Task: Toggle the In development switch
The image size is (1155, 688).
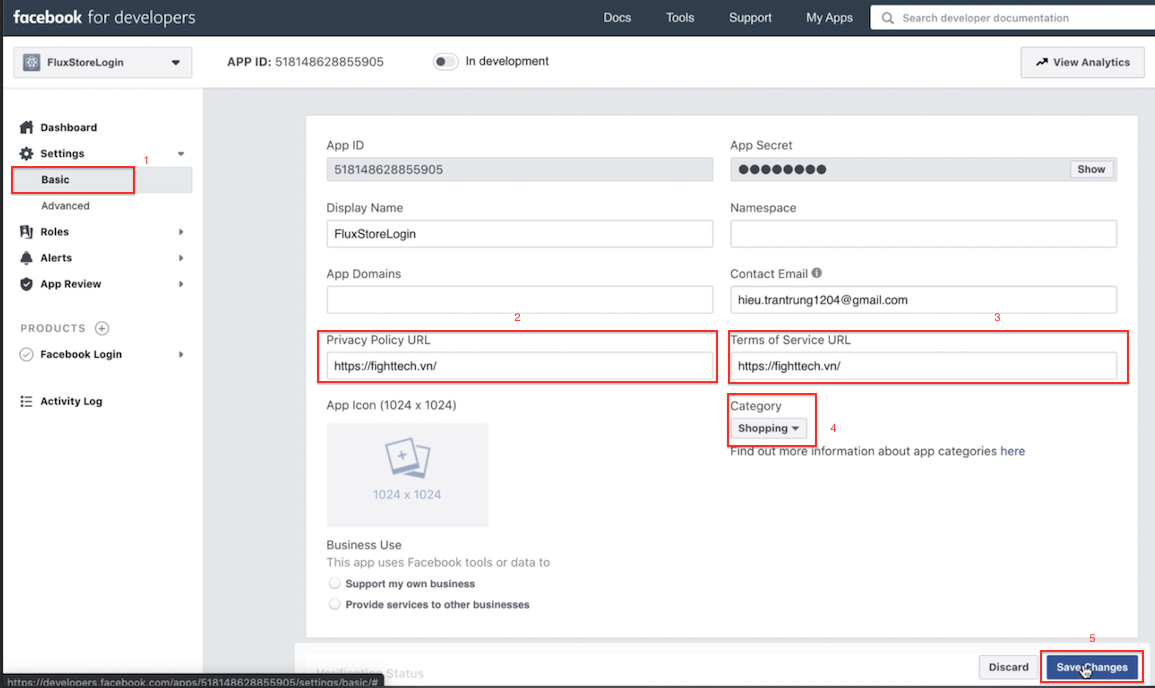Action: (x=445, y=62)
